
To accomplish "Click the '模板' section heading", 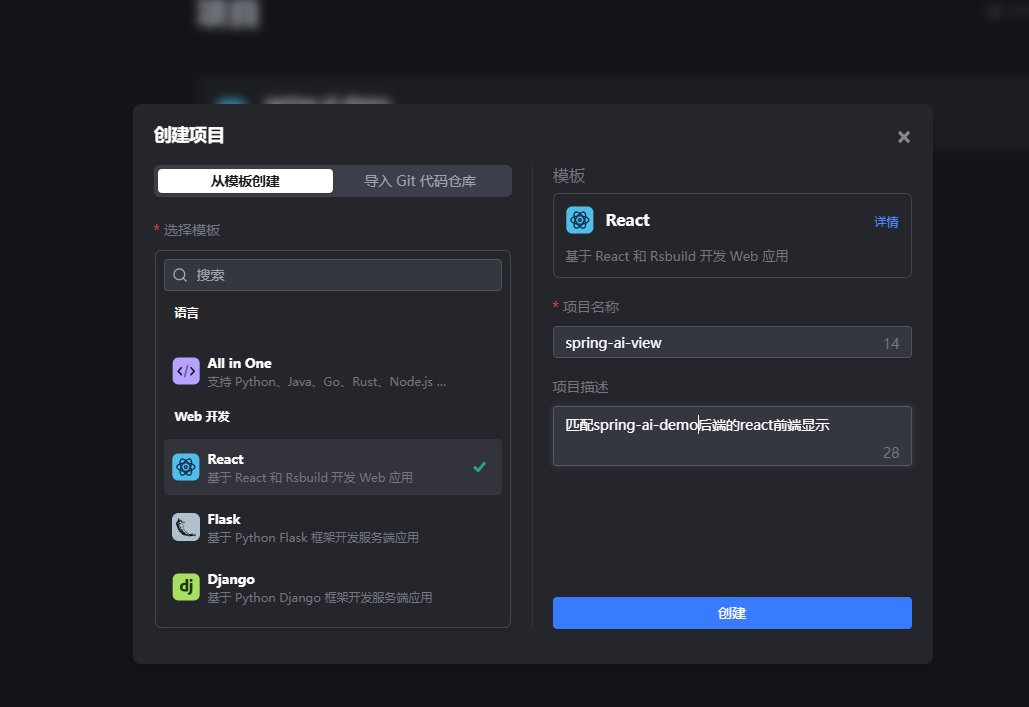I will tap(569, 176).
